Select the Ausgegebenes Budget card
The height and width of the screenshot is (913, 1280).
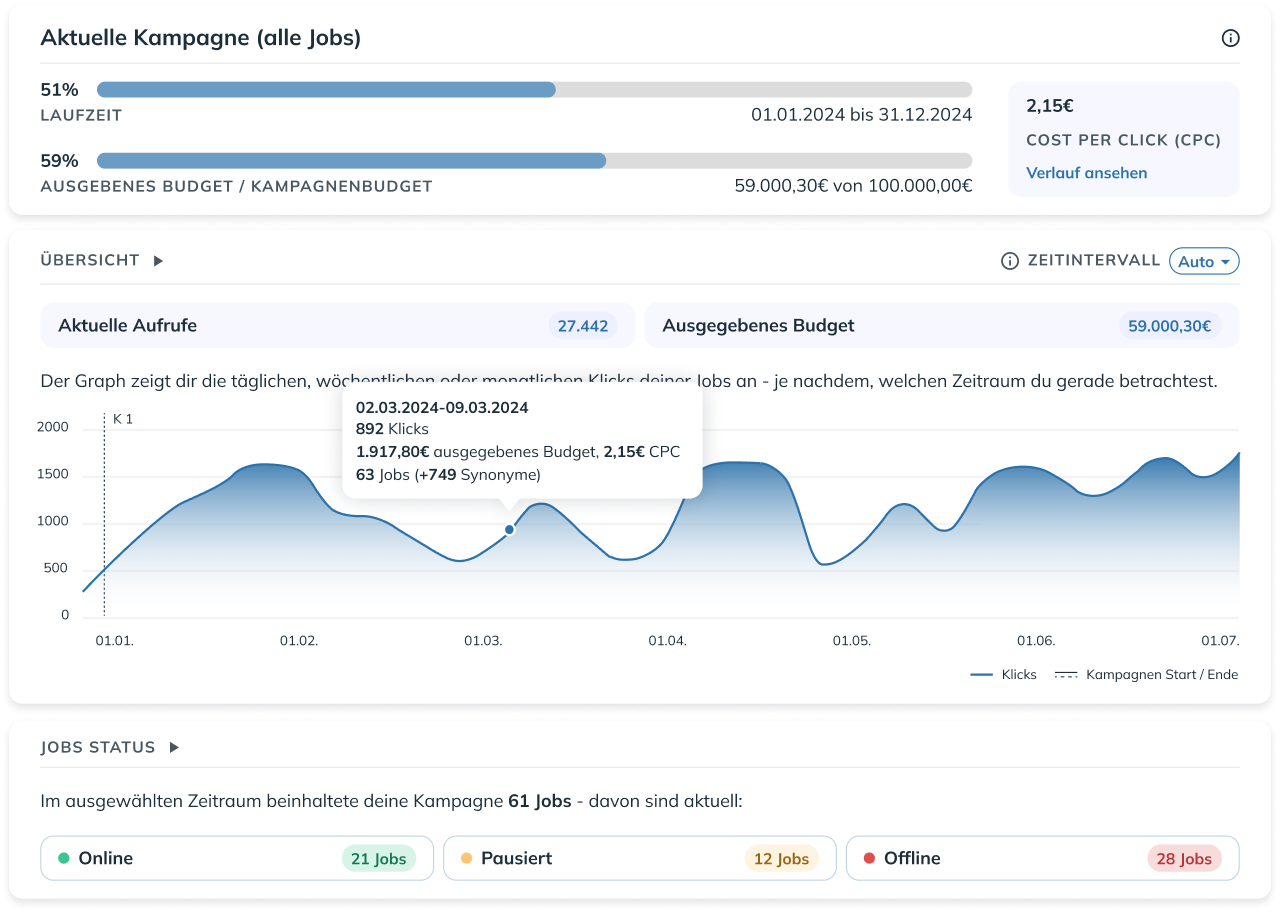pos(942,325)
